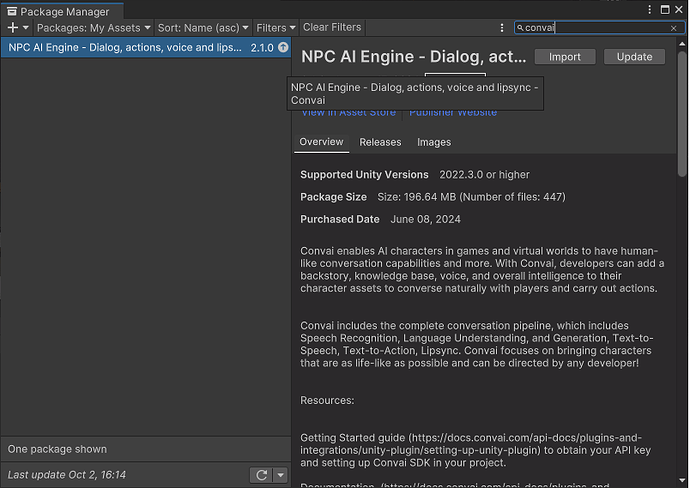This screenshot has height=488, width=690.
Task: Open the View in Asset Store link
Action: click(348, 113)
